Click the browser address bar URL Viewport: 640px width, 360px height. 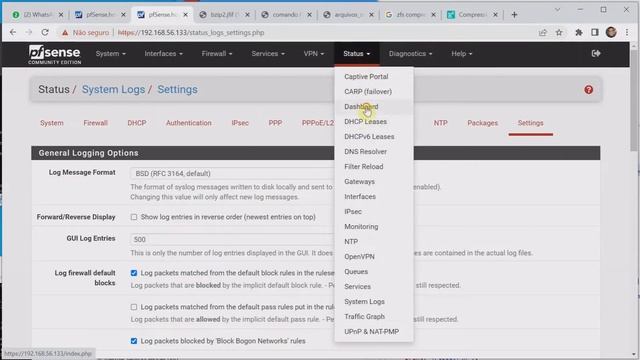click(x=191, y=32)
